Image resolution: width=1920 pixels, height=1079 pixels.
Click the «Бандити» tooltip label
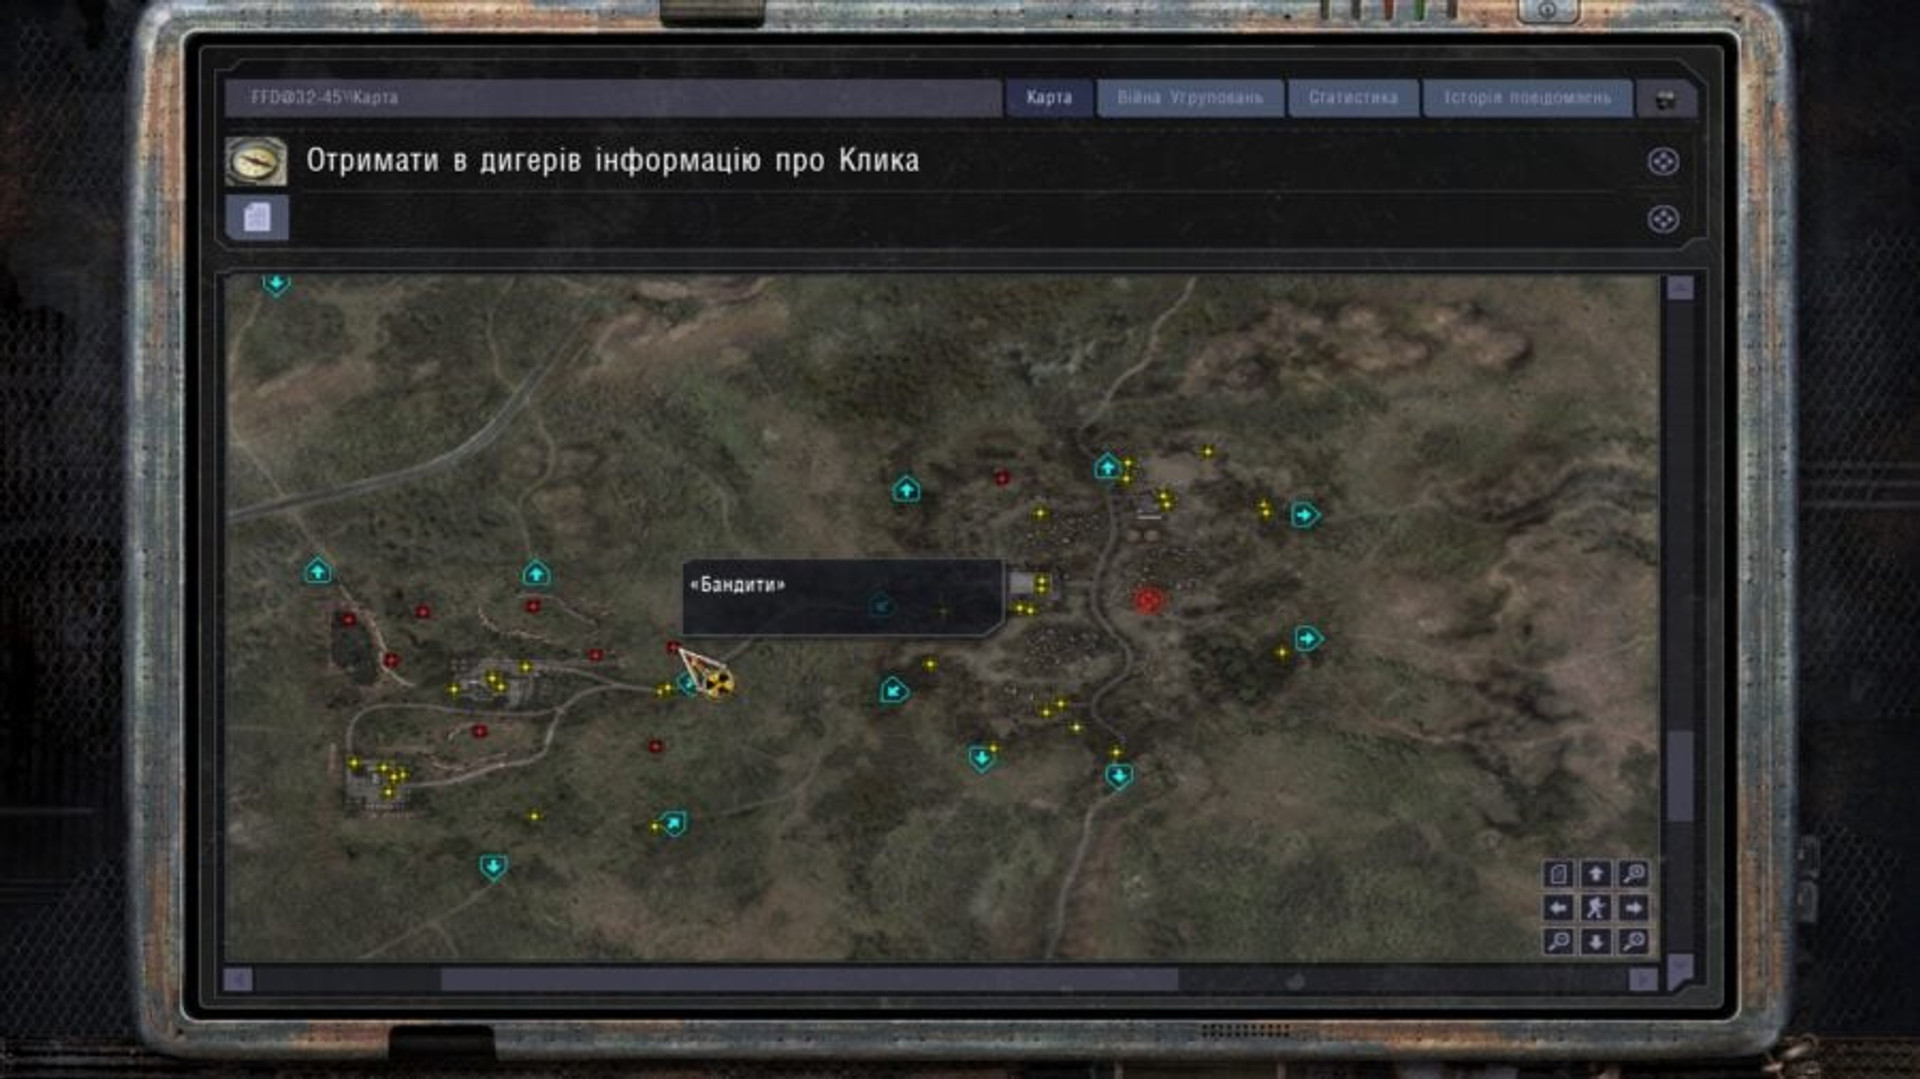(x=738, y=585)
